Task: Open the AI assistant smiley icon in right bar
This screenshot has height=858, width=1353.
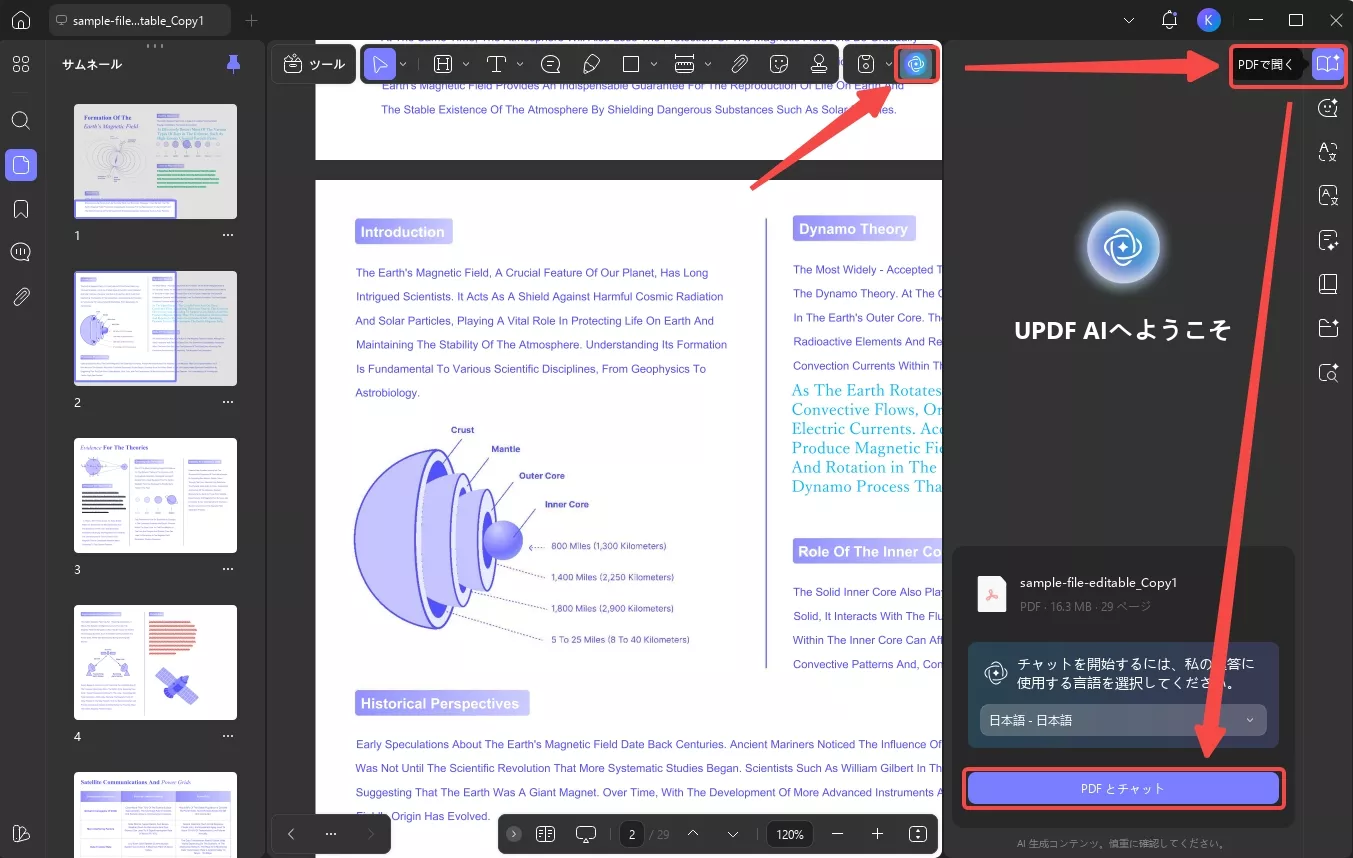Action: pos(1328,108)
